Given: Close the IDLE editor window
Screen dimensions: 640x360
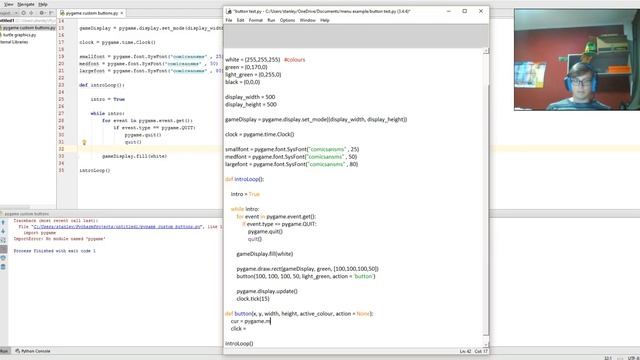Looking at the screenshot, I should pyautogui.click(x=481, y=11).
